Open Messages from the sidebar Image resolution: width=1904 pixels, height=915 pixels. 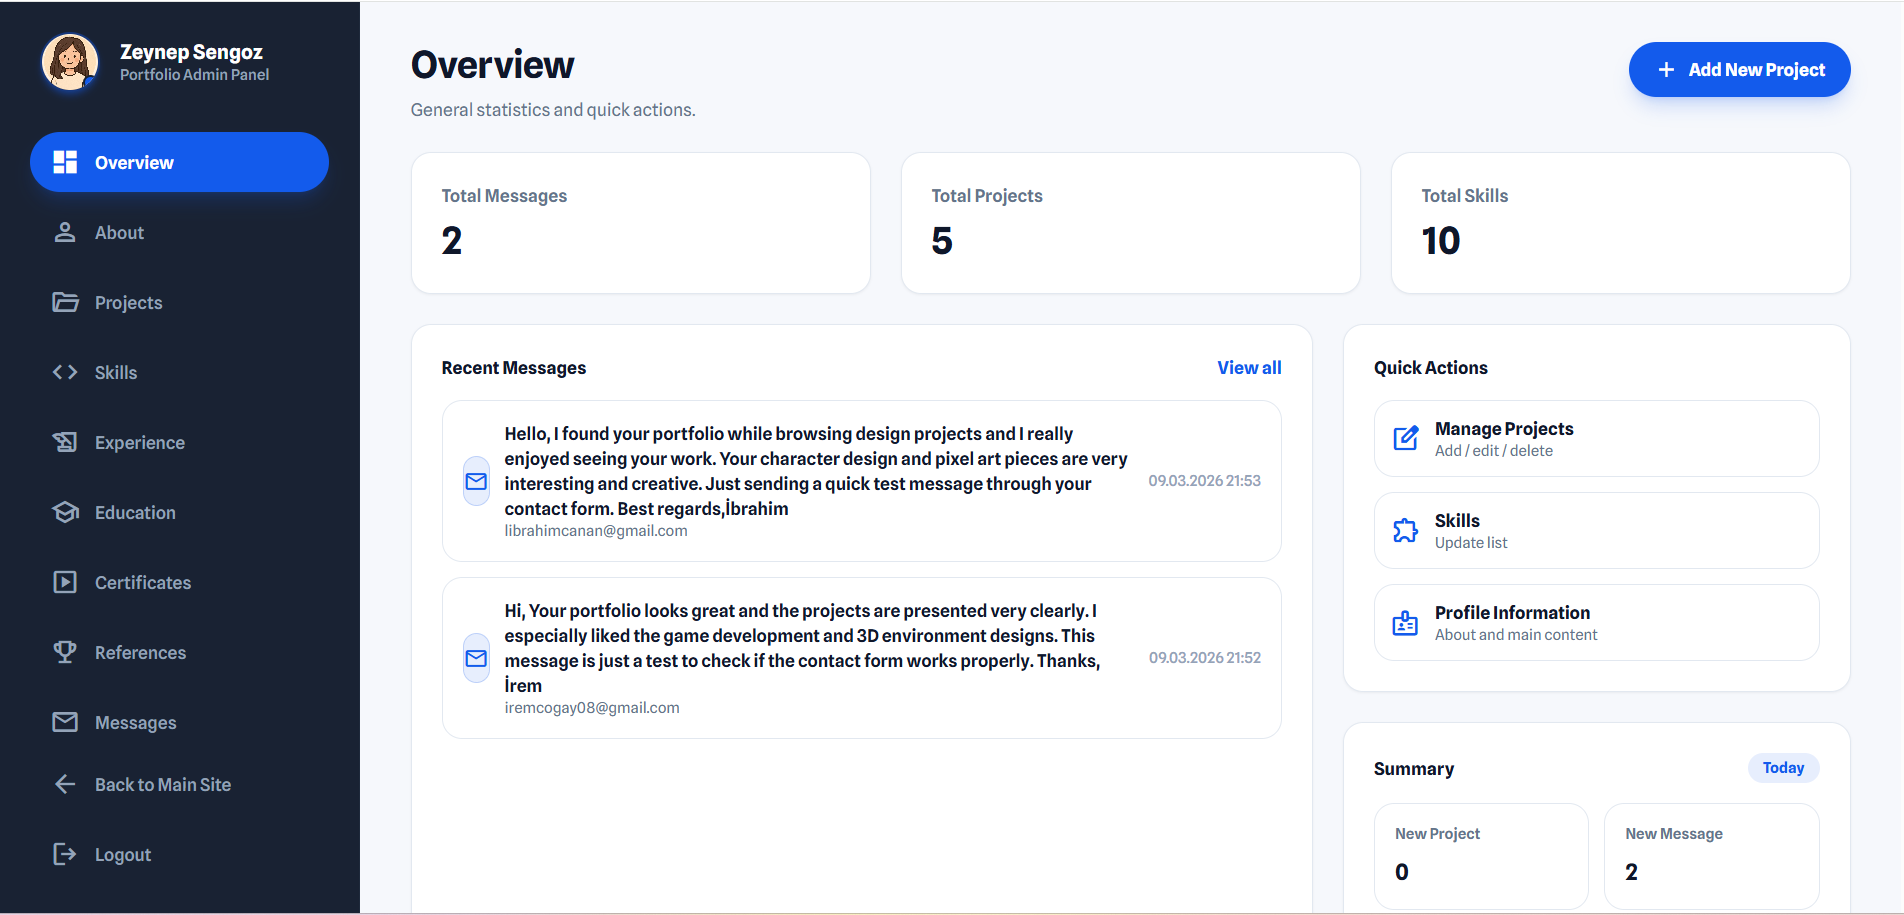point(179,722)
